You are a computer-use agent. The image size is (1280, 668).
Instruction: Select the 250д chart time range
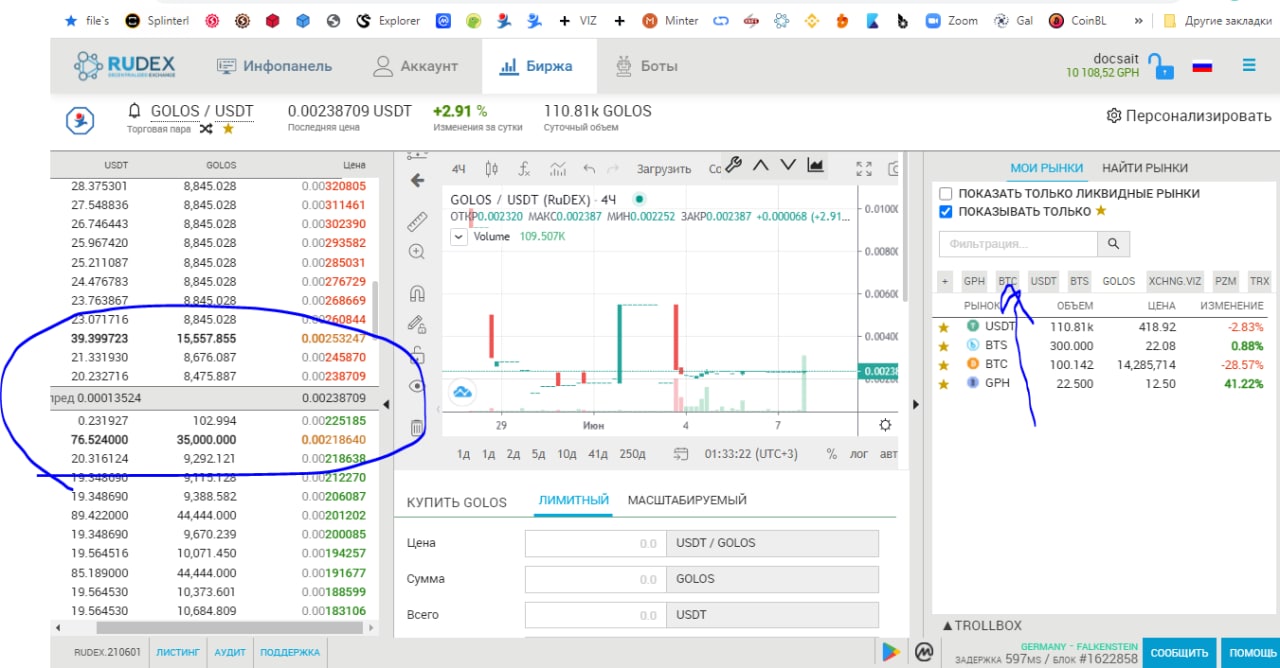633,454
